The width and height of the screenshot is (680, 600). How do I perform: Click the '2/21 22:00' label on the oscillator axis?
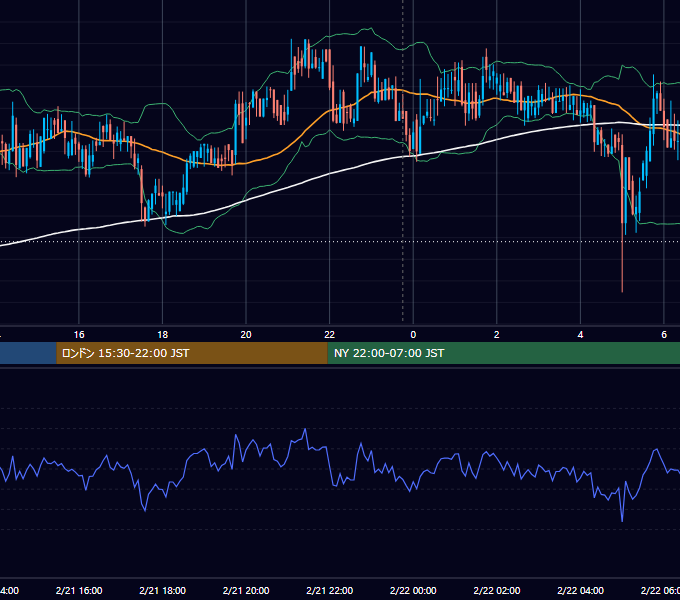click(330, 590)
